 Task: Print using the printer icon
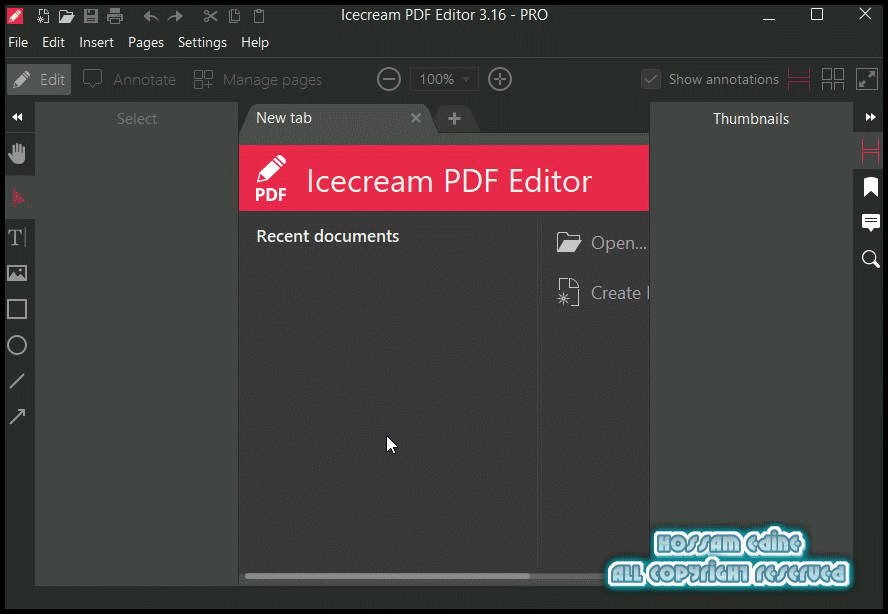click(115, 16)
